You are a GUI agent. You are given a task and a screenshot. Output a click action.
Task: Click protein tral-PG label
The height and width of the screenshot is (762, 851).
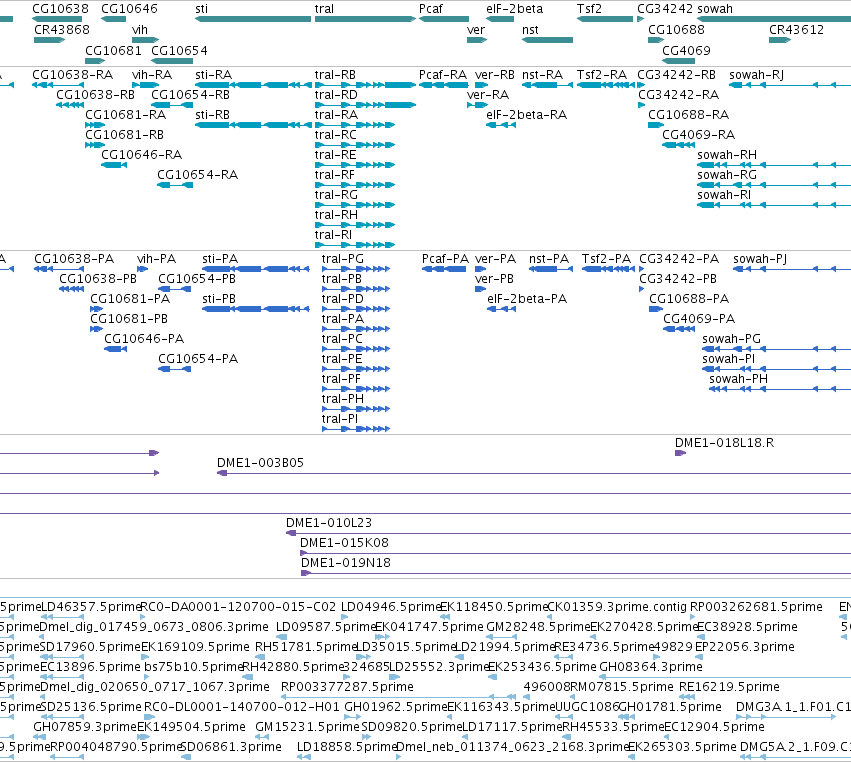tap(342, 258)
